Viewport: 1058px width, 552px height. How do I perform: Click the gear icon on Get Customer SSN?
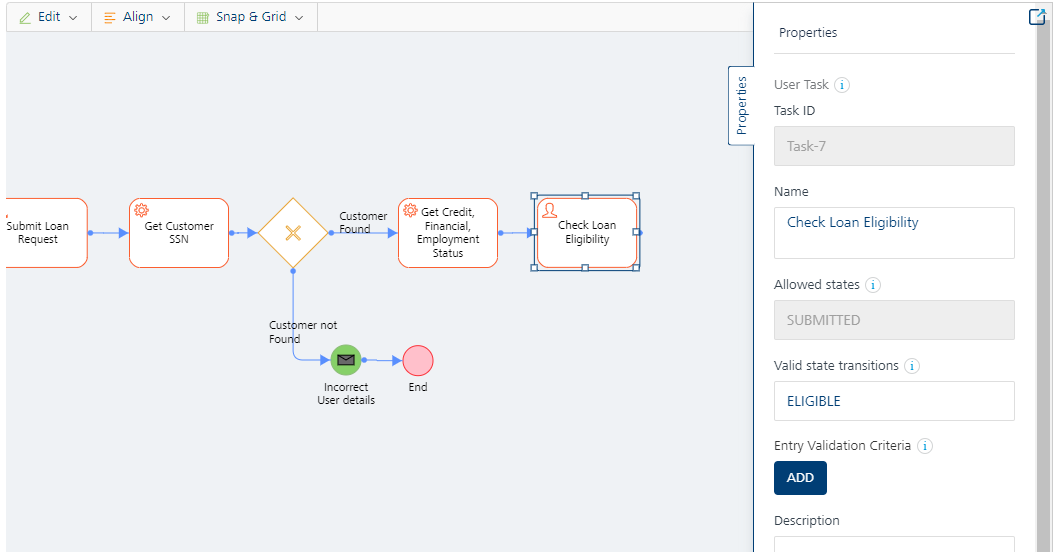click(x=141, y=210)
